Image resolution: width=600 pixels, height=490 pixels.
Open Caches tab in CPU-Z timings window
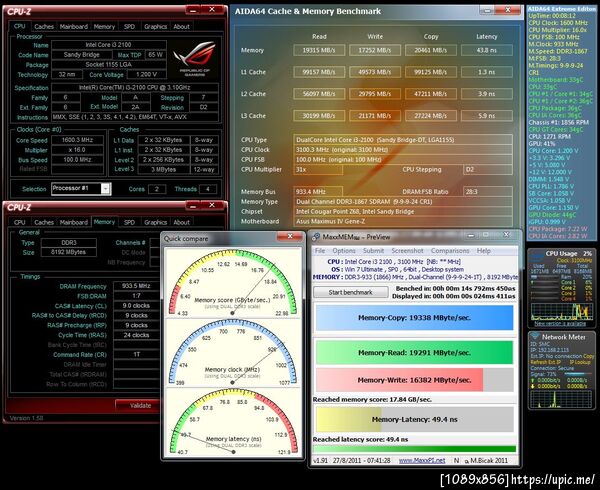tap(44, 223)
